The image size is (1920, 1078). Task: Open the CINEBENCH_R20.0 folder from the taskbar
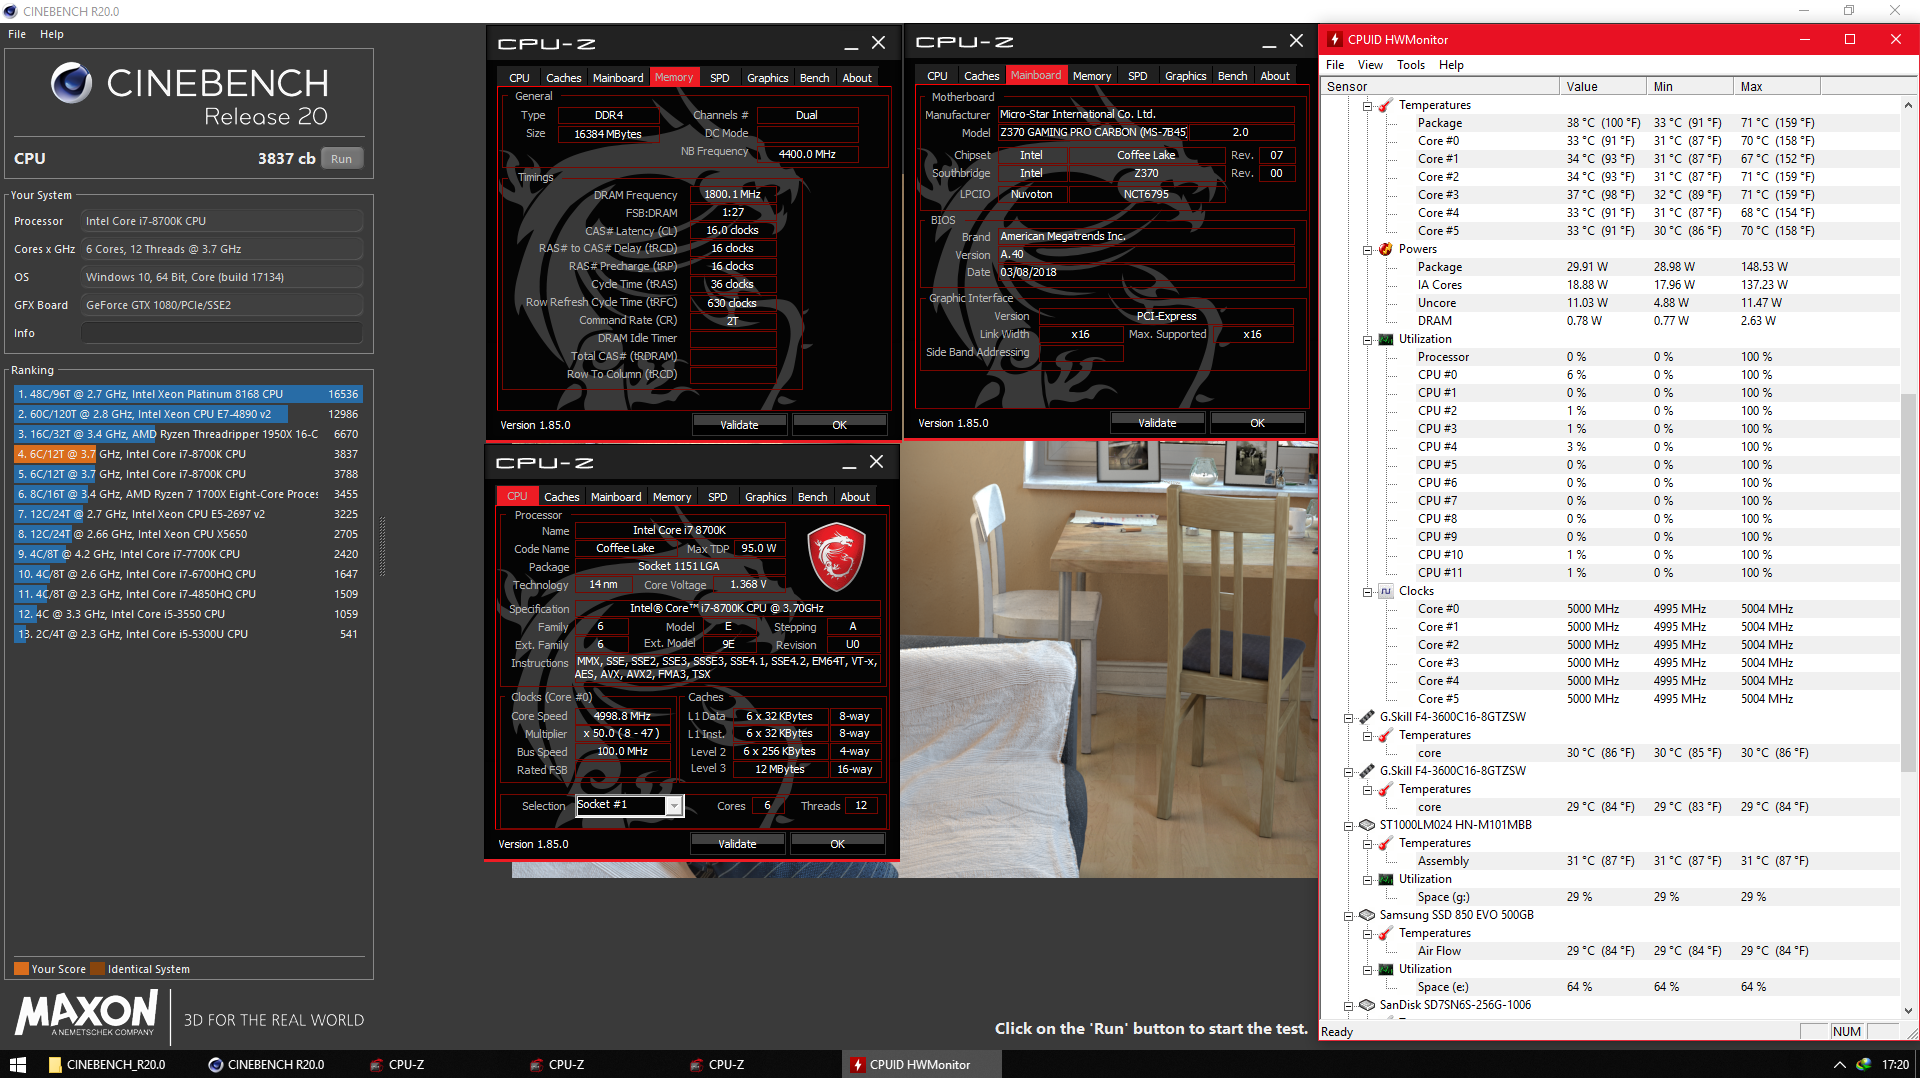click(108, 1064)
